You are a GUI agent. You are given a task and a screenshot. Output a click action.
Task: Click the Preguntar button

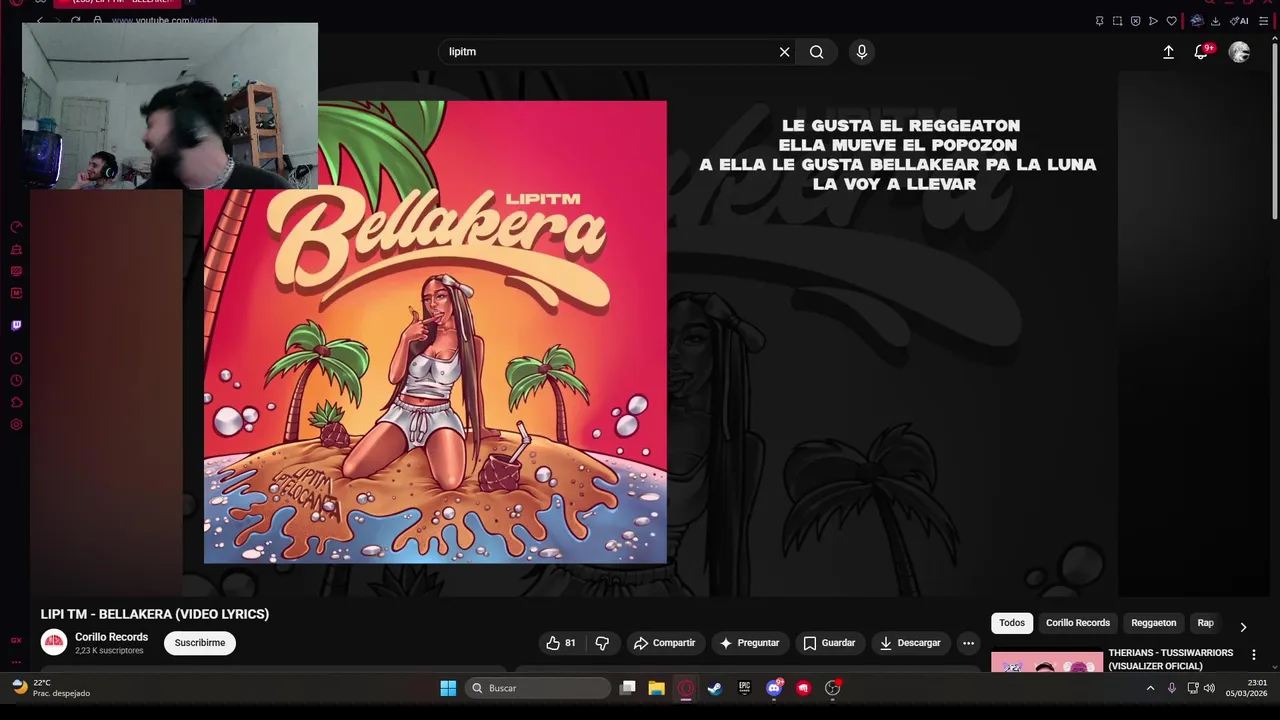(x=749, y=643)
